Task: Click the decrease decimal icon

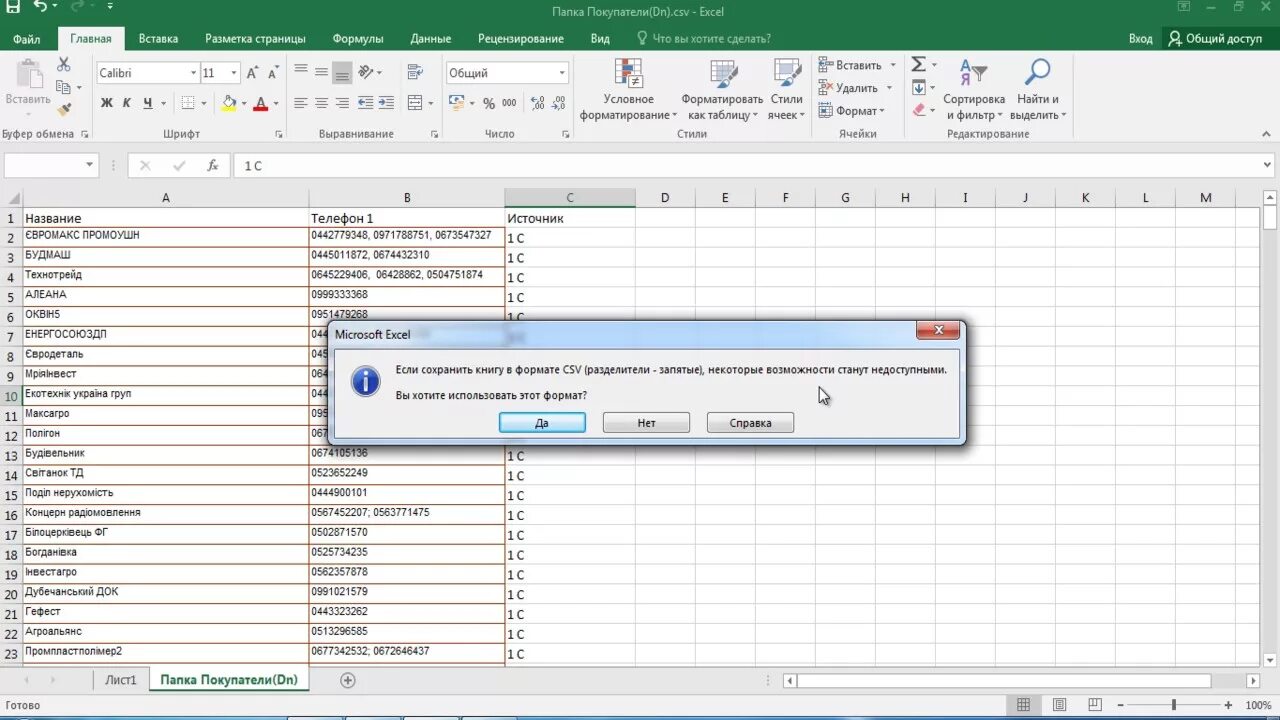Action: 558,103
